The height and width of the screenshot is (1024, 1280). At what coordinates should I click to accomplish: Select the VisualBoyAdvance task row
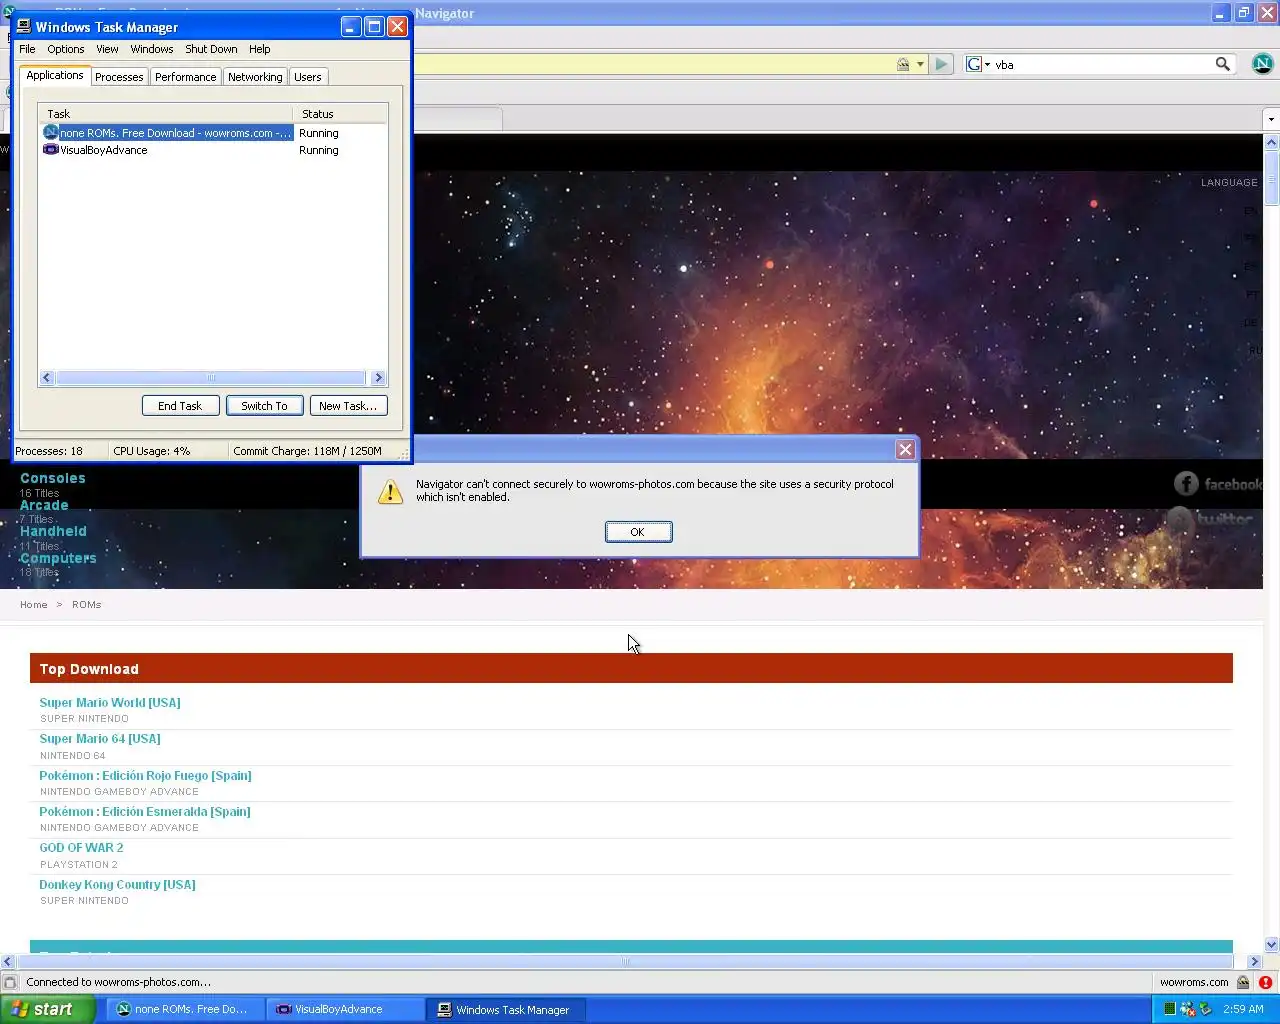point(214,150)
